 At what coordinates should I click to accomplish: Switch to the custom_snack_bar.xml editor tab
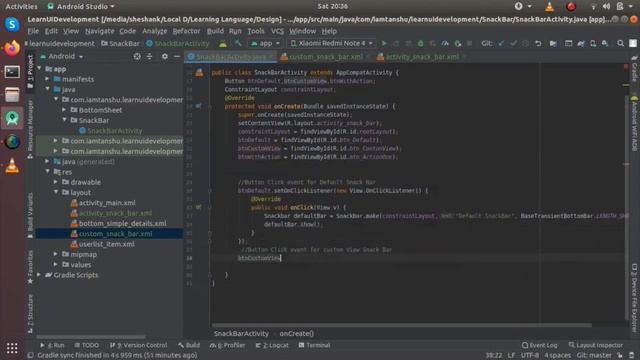click(325, 57)
